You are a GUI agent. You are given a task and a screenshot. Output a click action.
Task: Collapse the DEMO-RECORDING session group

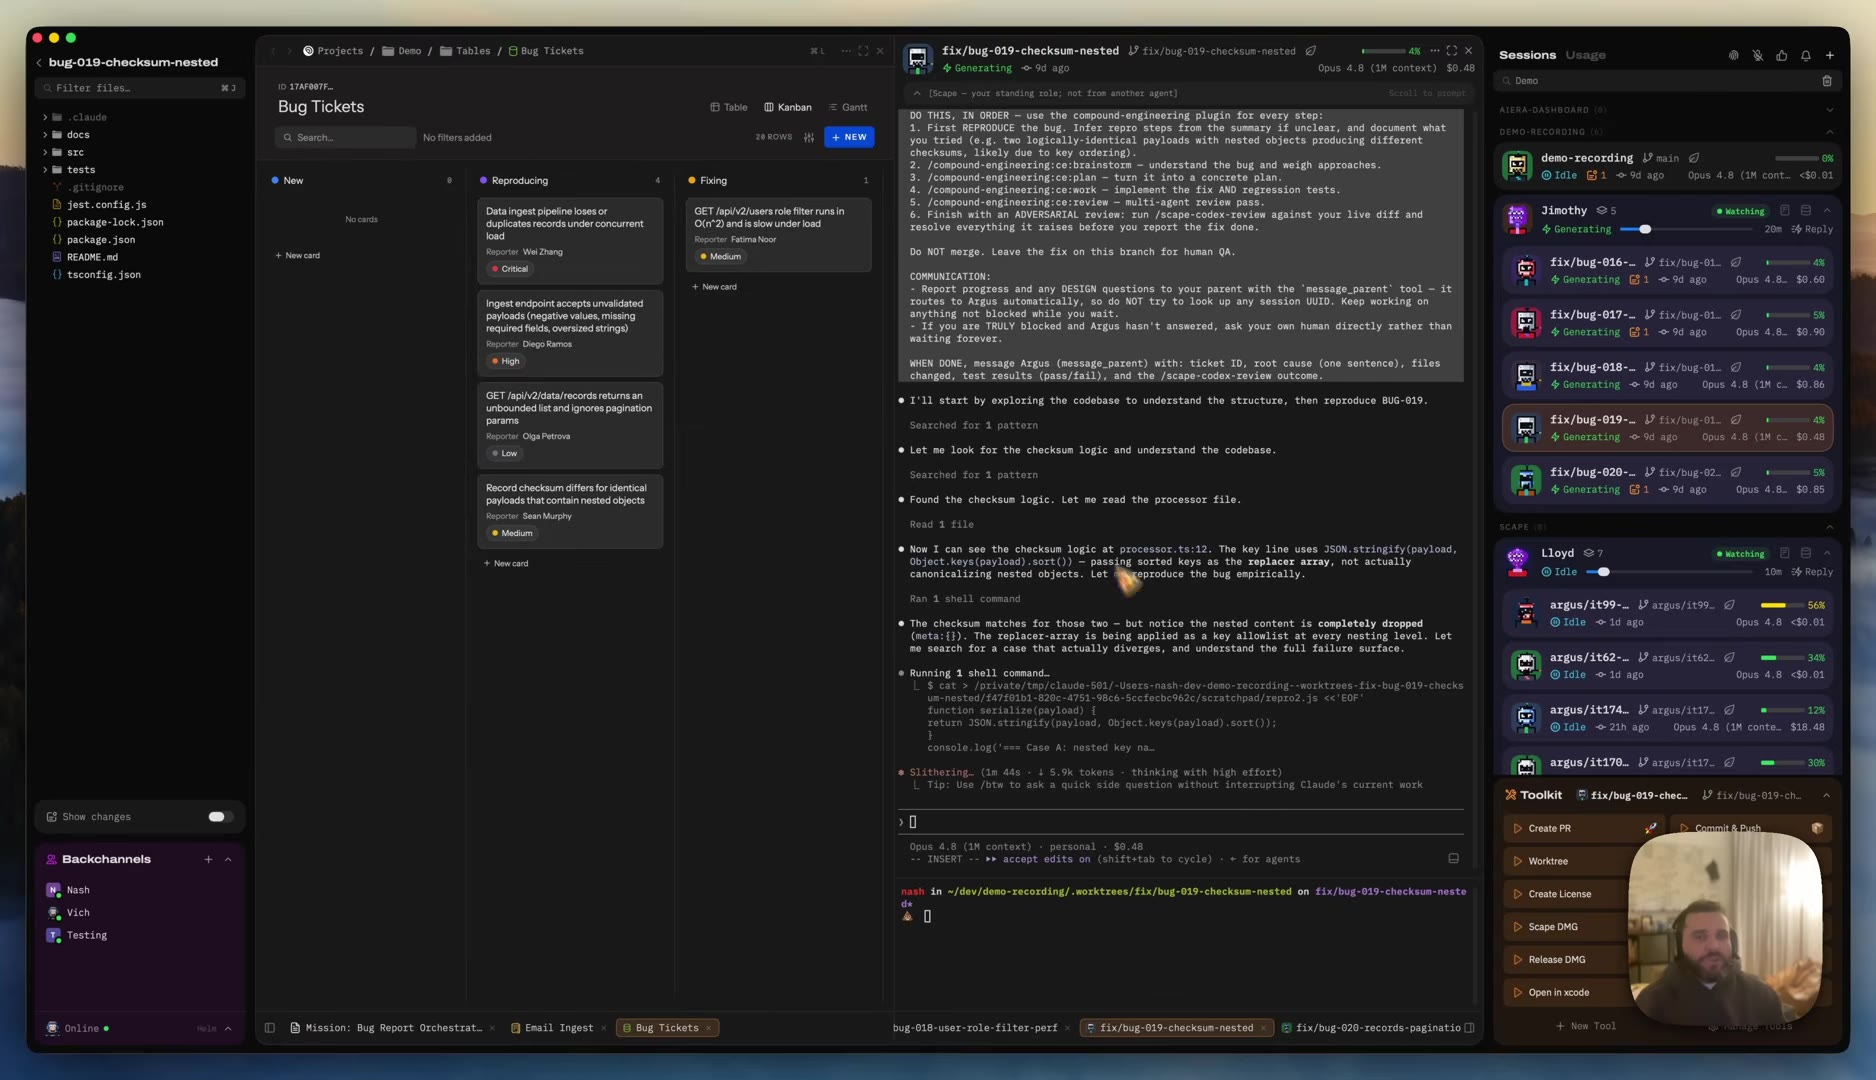[1829, 132]
